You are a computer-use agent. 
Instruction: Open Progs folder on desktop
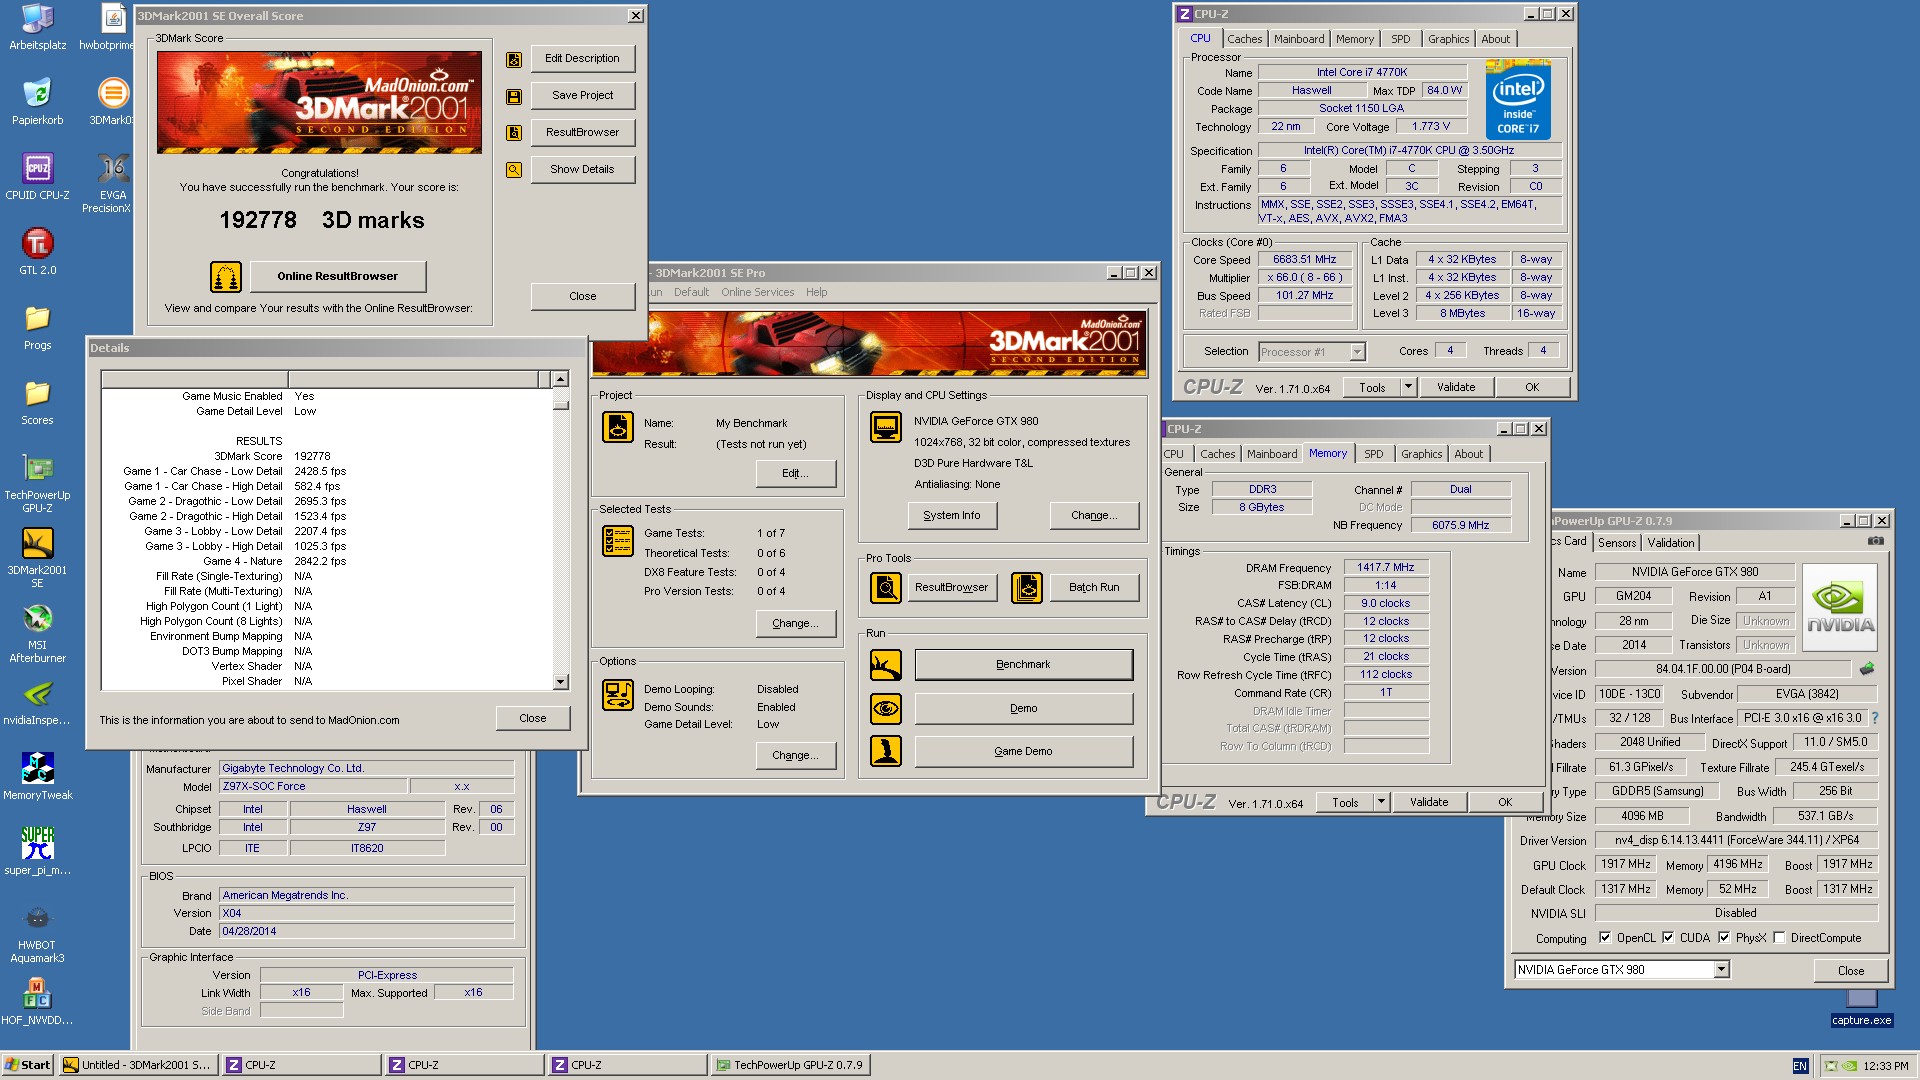pyautogui.click(x=38, y=327)
